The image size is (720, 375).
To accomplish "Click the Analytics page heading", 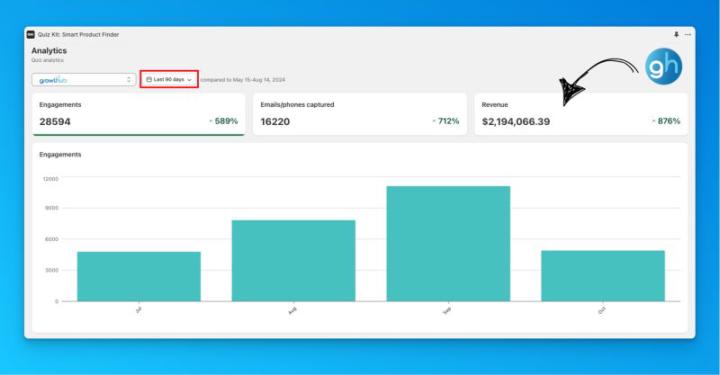I will [x=49, y=50].
